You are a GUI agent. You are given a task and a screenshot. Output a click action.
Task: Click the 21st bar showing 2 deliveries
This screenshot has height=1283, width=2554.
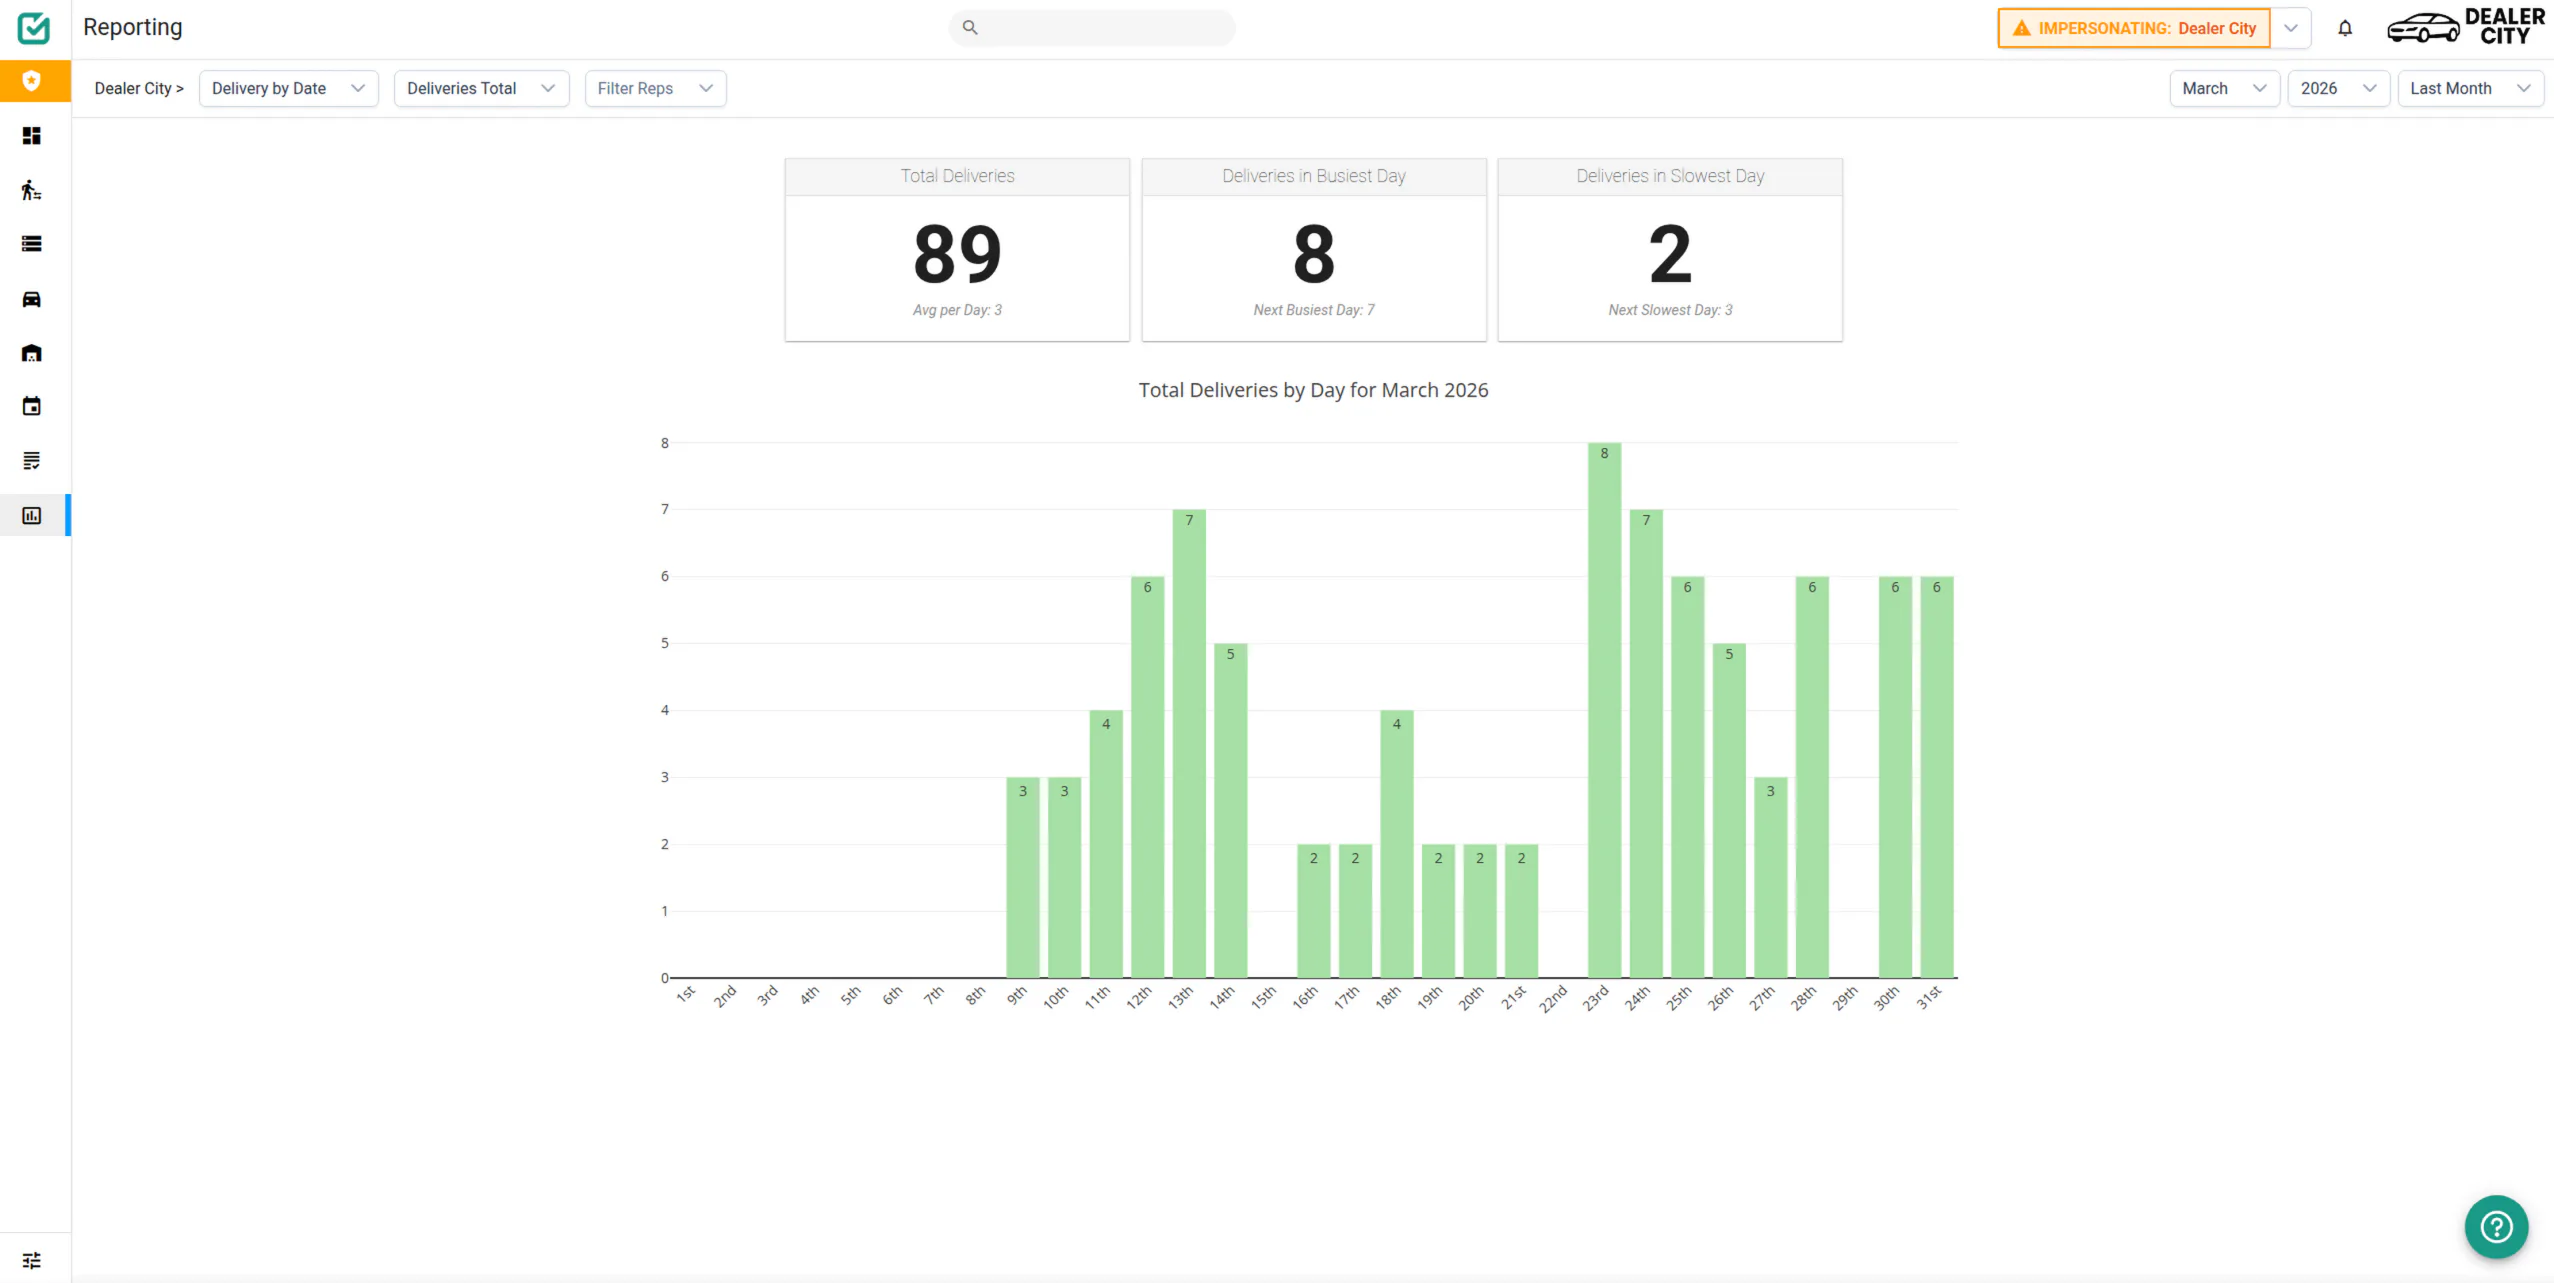tap(1521, 911)
